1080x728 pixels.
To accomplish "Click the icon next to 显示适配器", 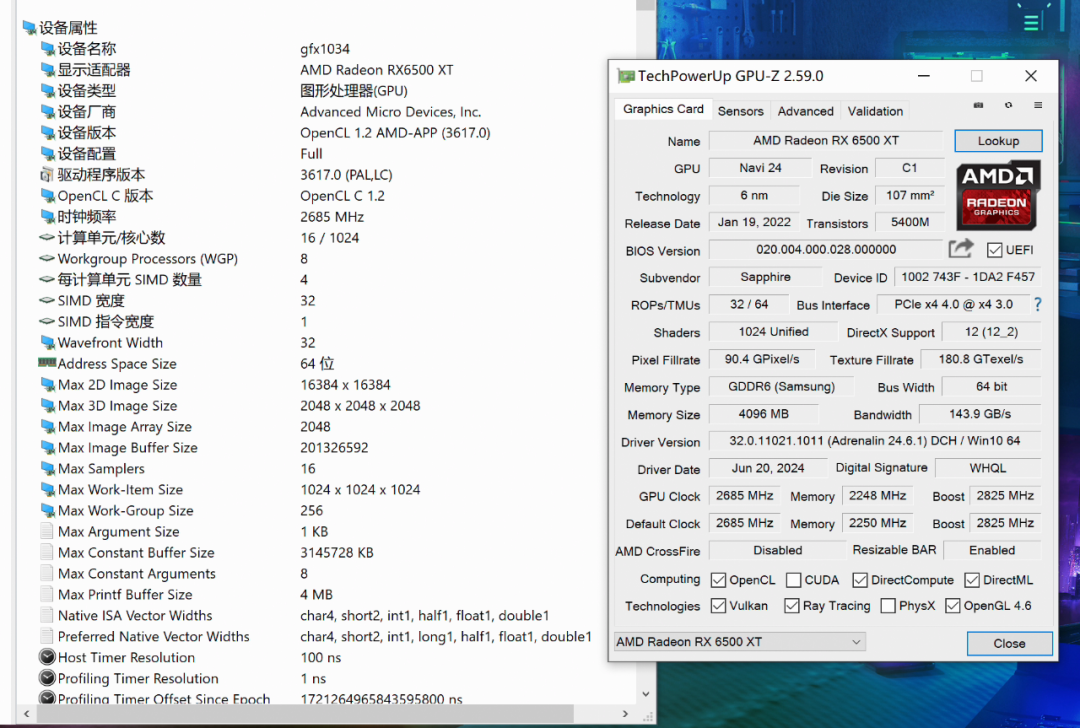I will [x=48, y=70].
